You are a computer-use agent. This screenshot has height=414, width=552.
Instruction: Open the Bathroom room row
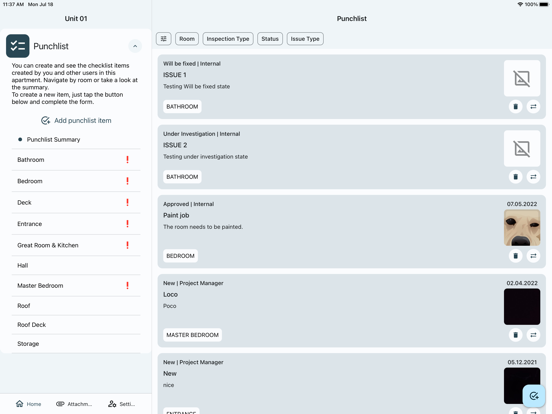(x=76, y=160)
